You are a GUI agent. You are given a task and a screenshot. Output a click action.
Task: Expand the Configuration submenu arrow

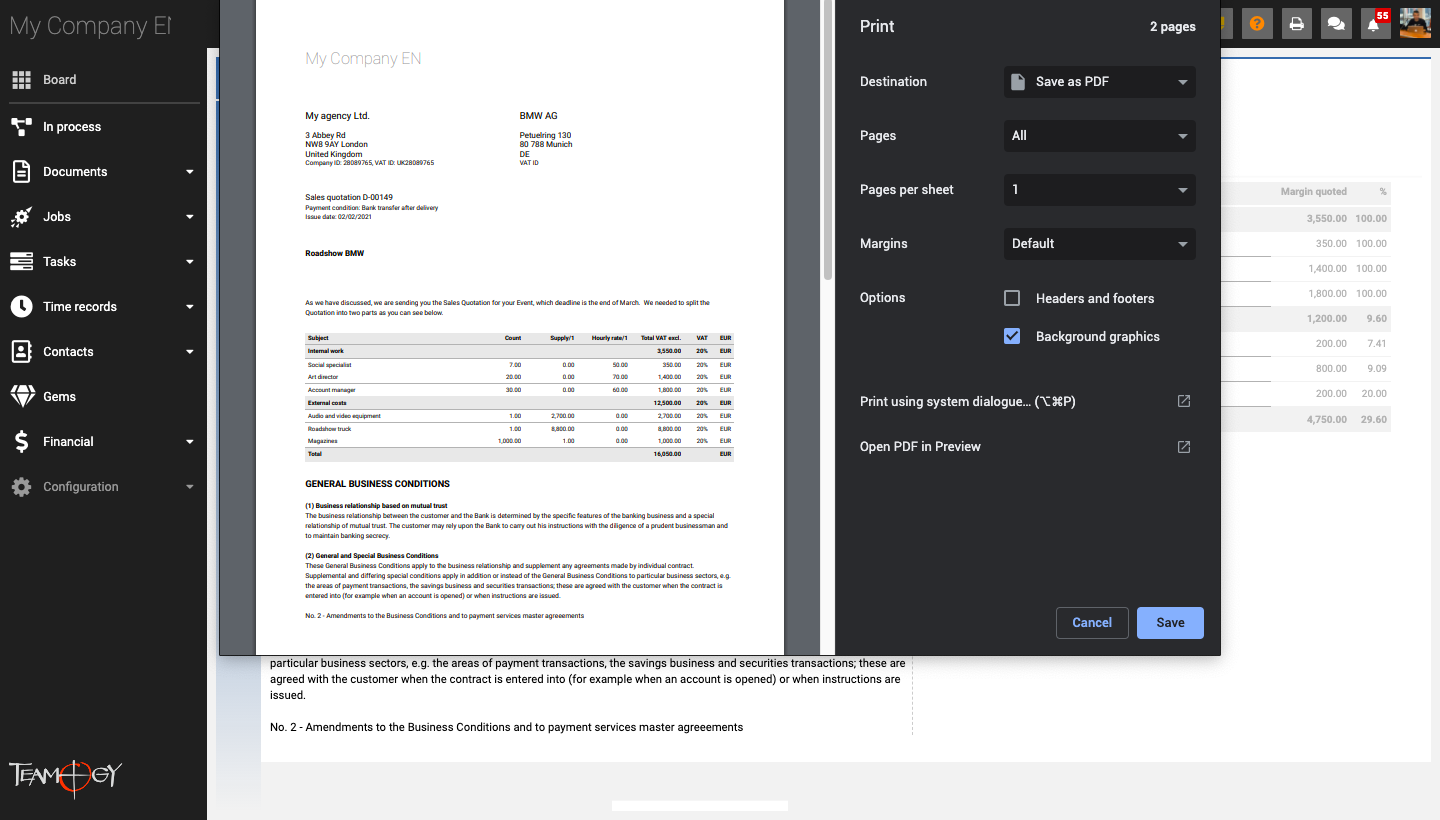(x=190, y=487)
